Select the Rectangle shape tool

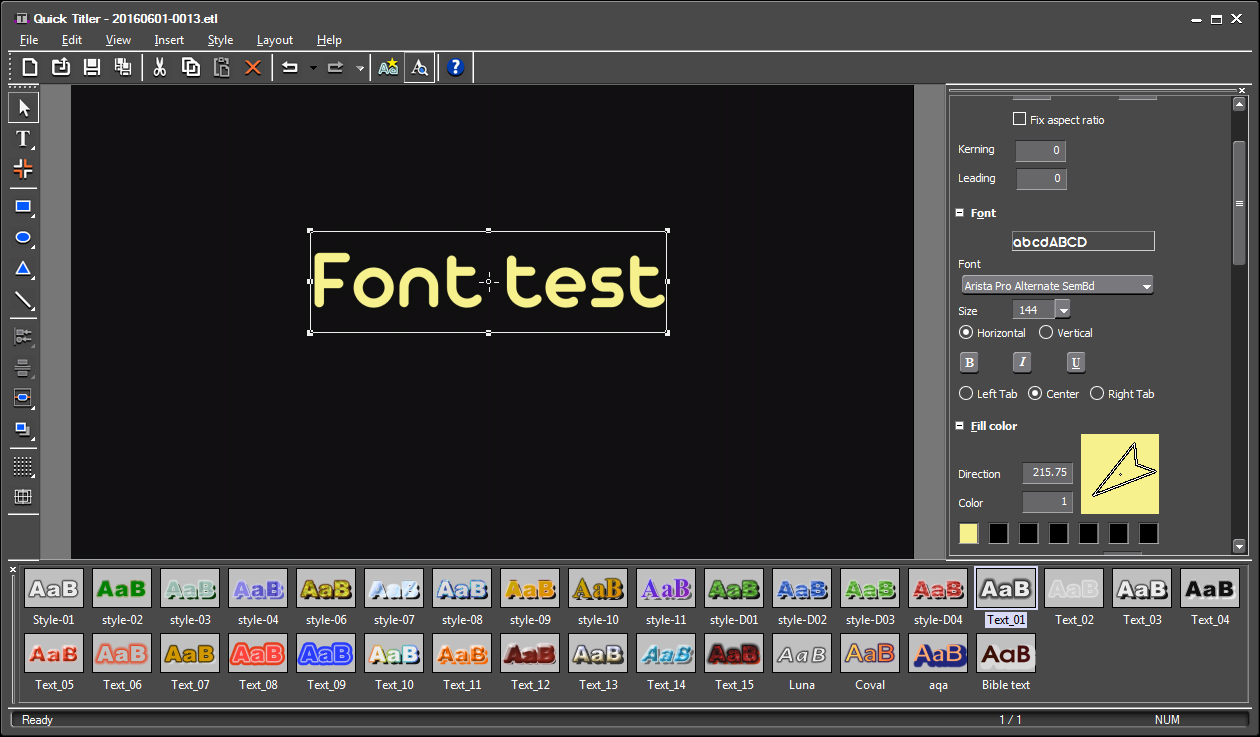[x=23, y=207]
